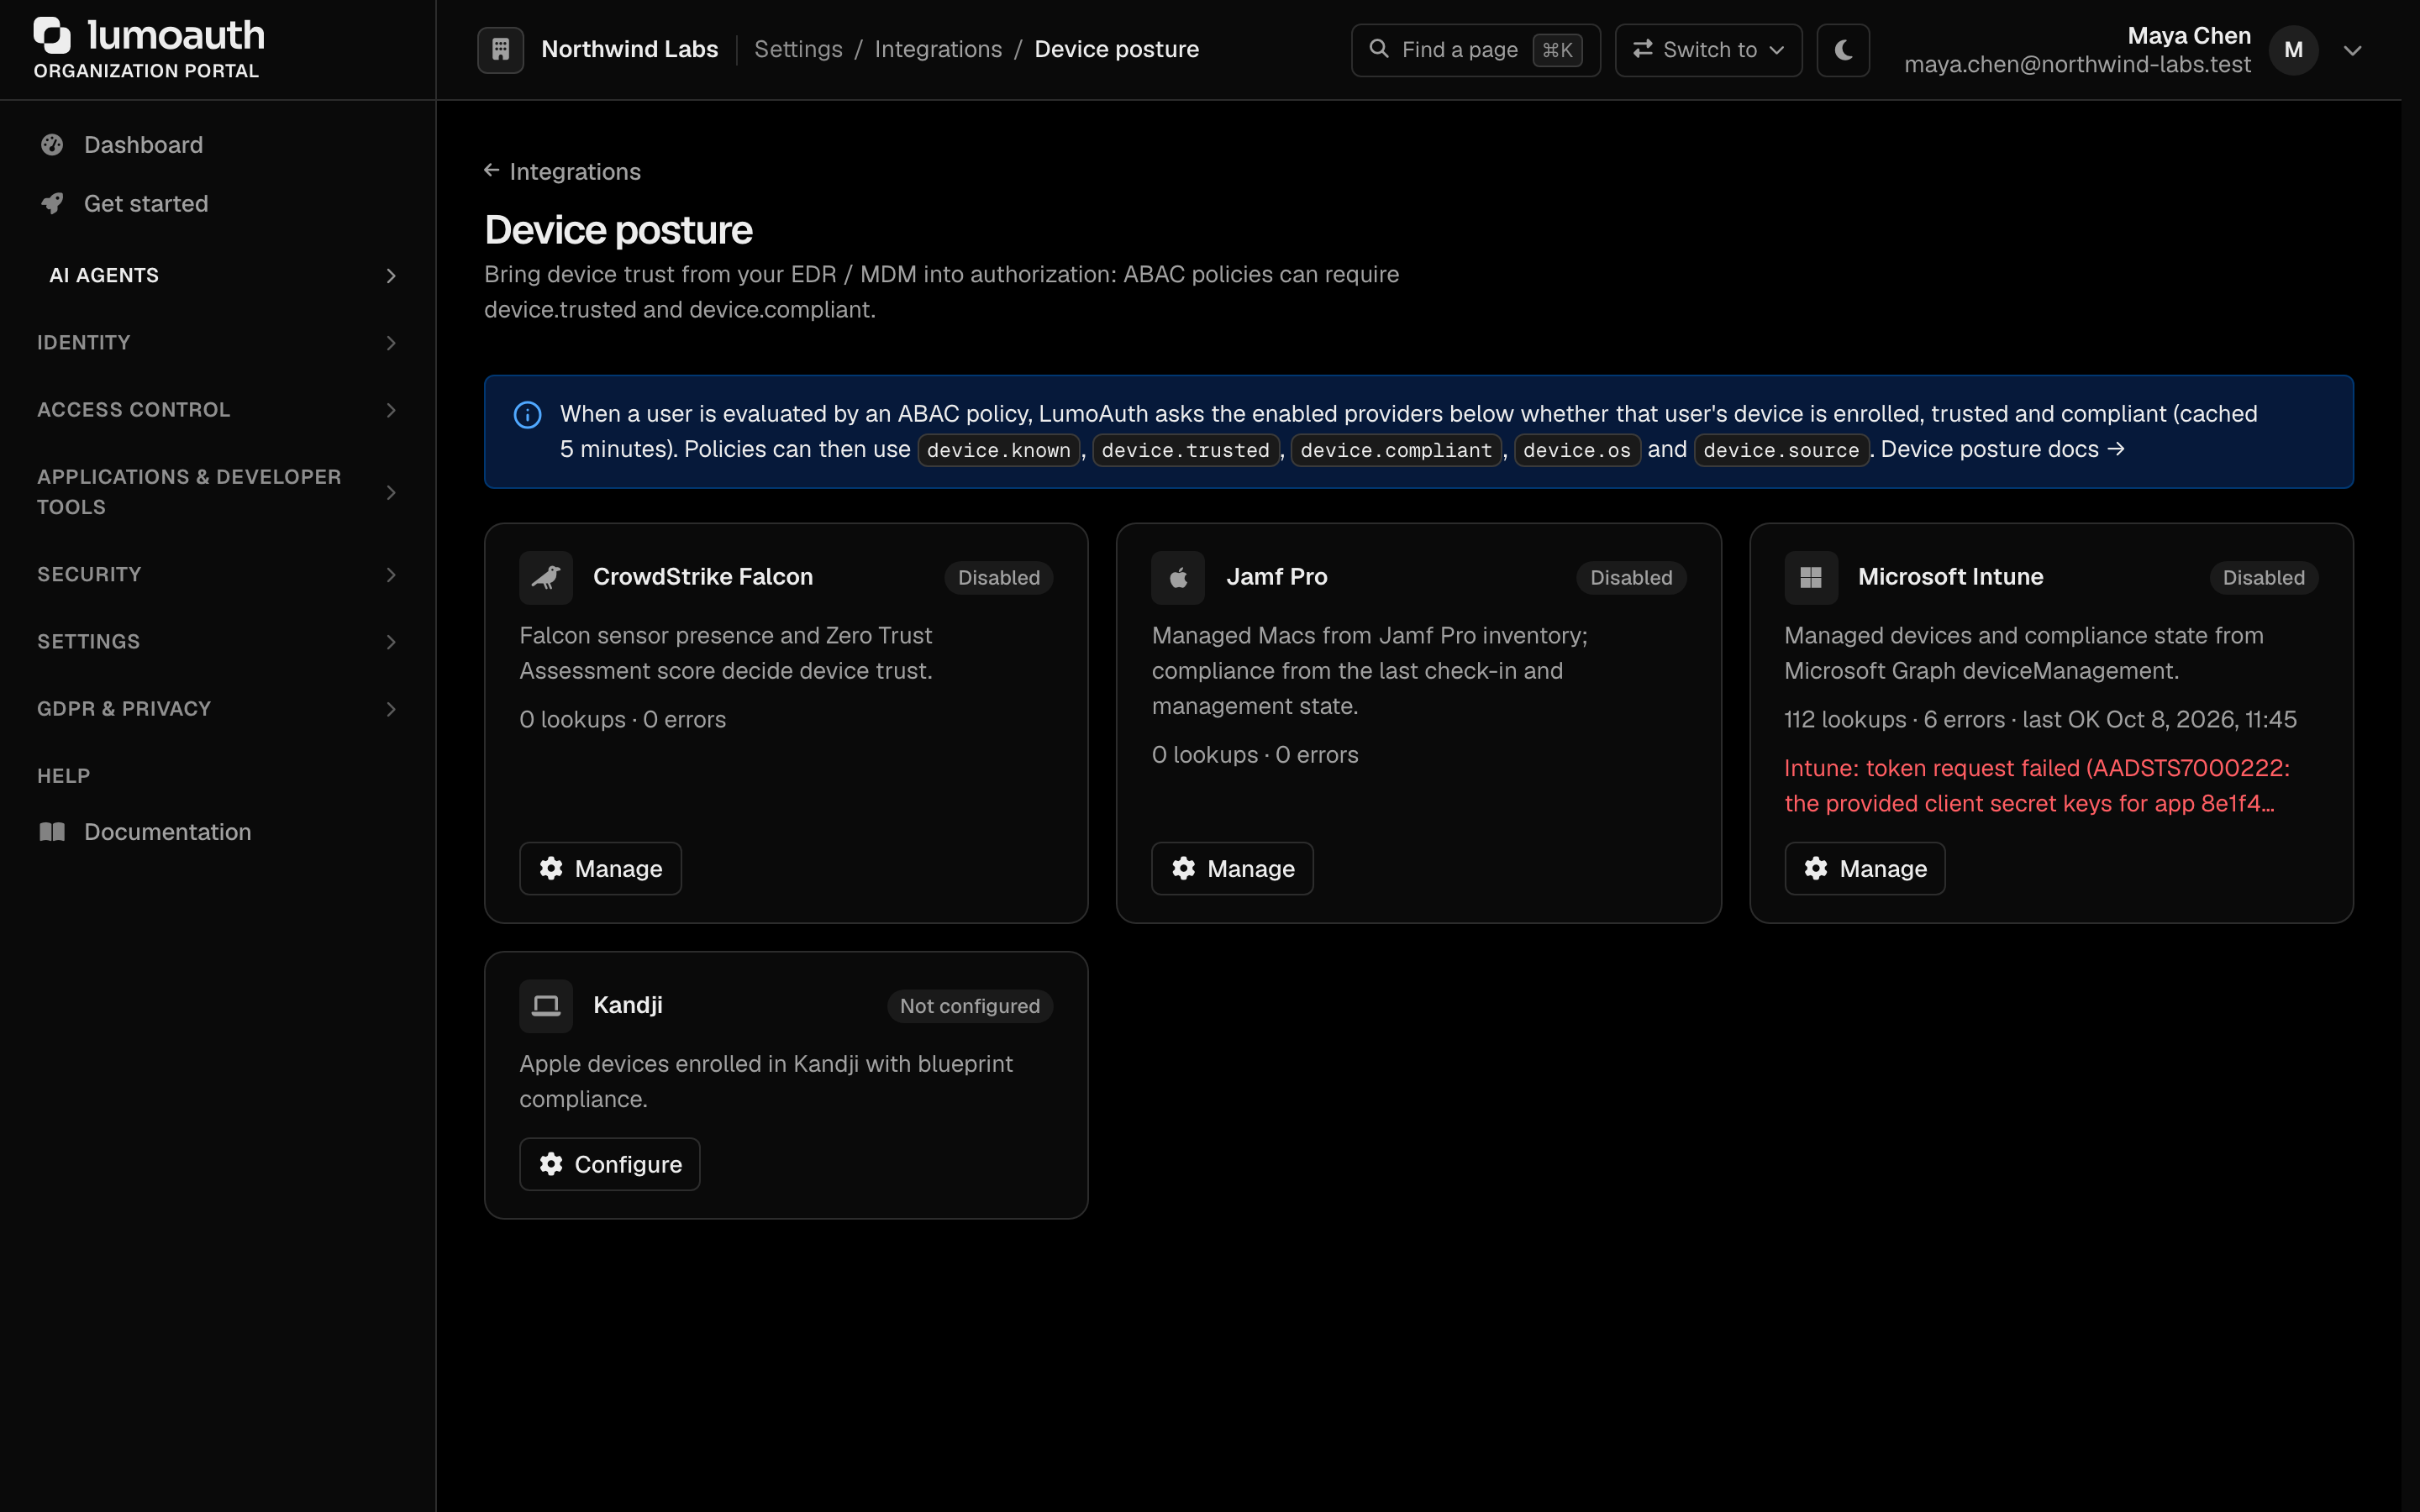This screenshot has width=2420, height=1512.
Task: Click the Kandji laptop icon
Action: click(545, 1005)
